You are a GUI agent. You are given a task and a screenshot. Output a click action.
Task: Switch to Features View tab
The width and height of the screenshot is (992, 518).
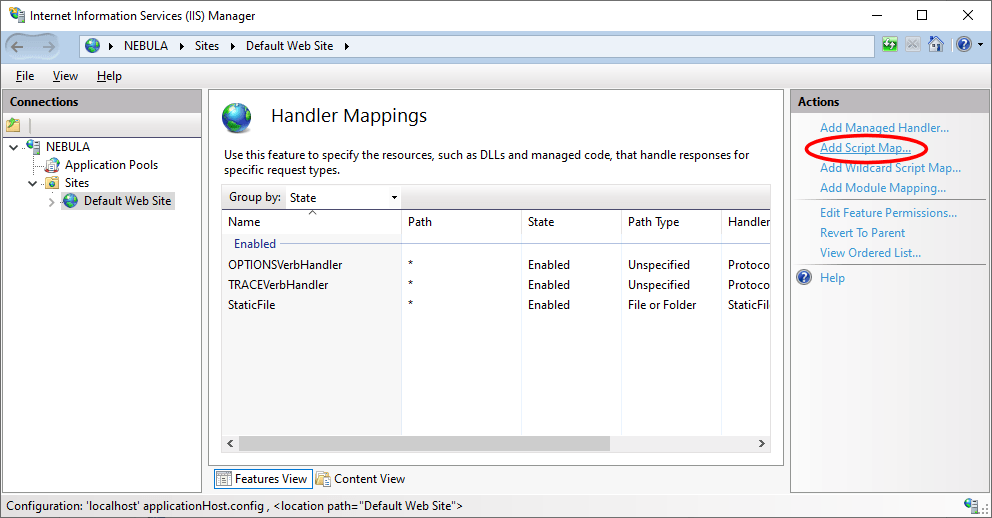[263, 479]
